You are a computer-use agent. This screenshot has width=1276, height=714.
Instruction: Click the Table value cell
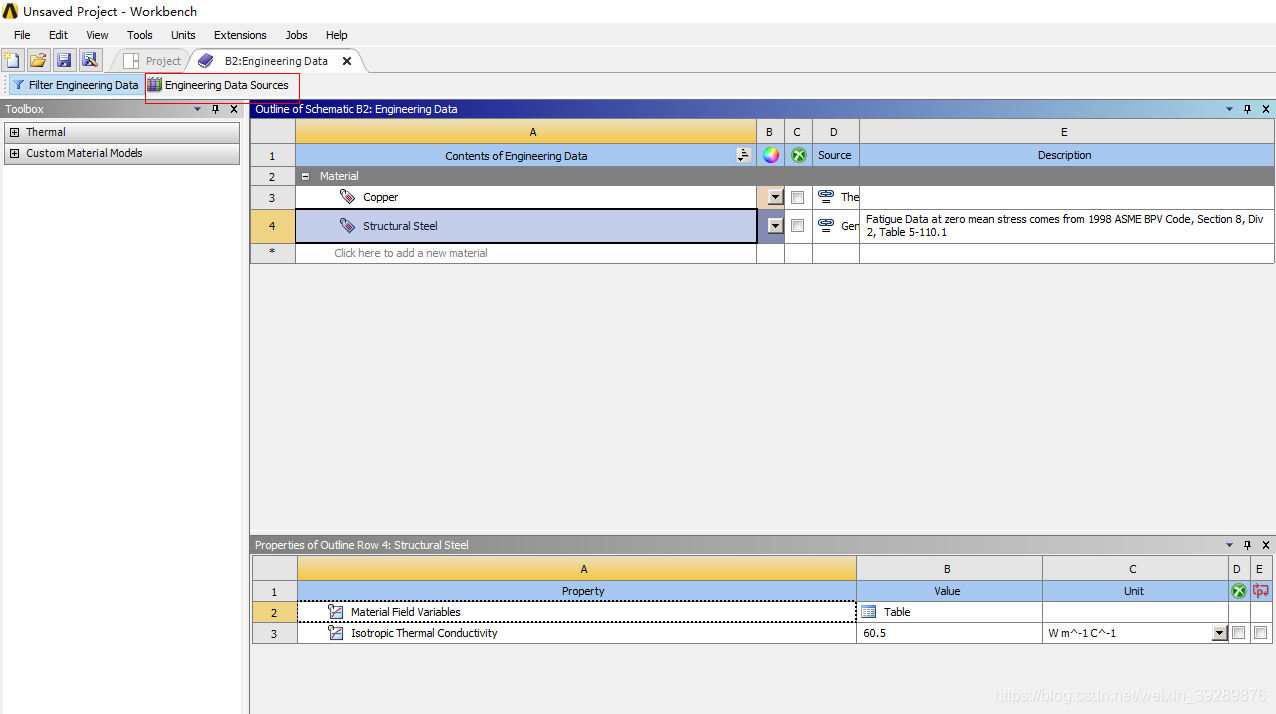pos(949,612)
